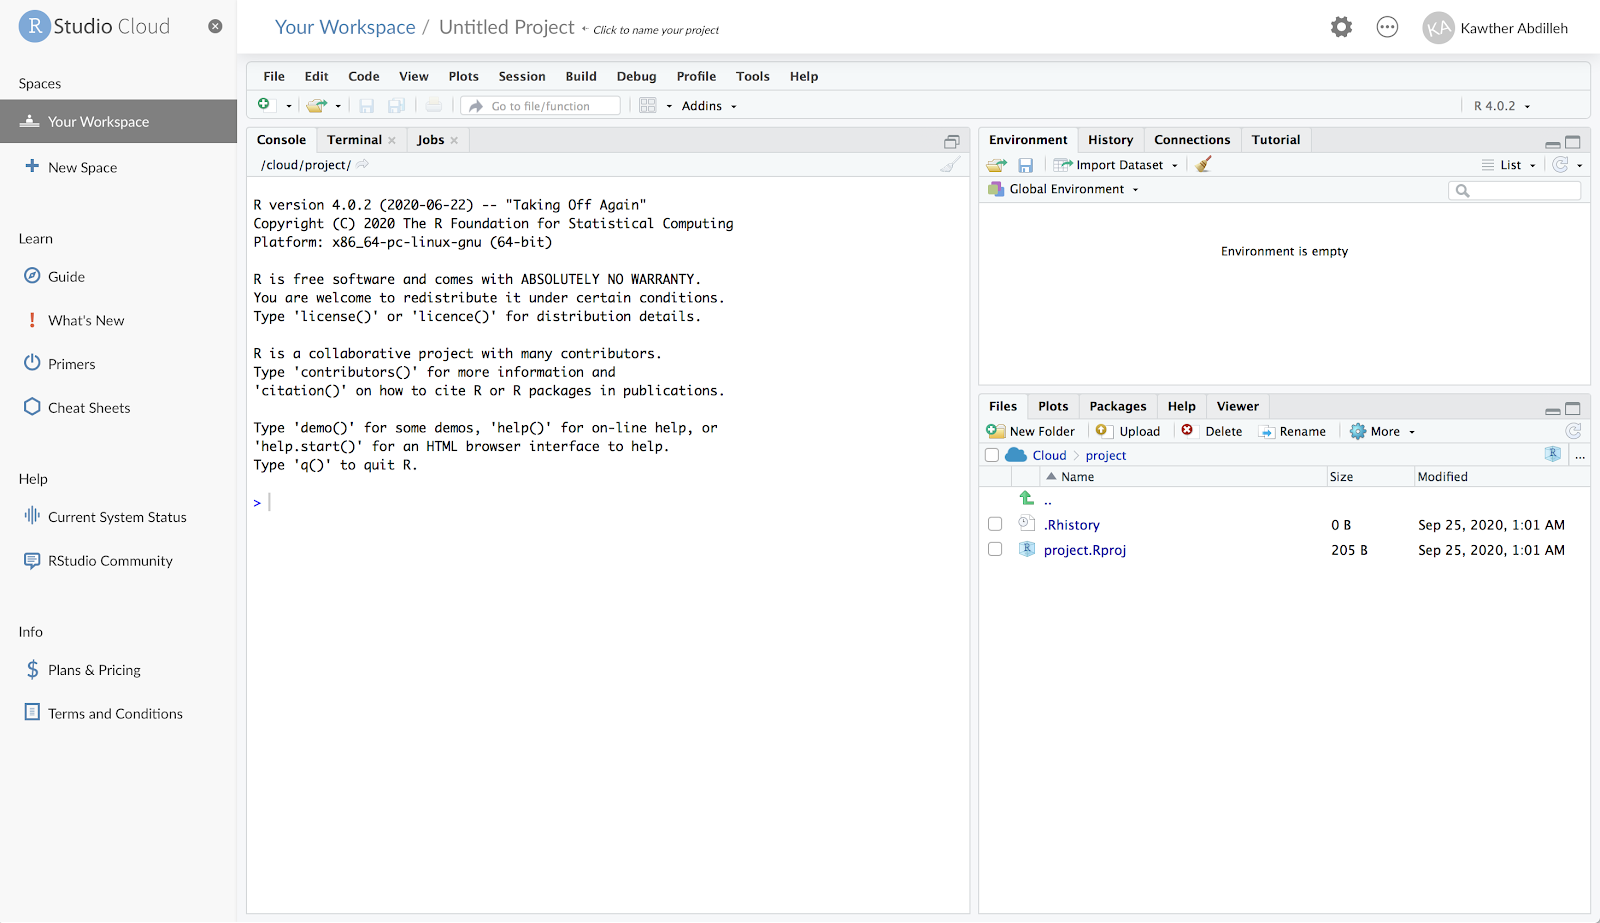The image size is (1600, 923).
Task: Click the clear console broom icon
Action: pyautogui.click(x=949, y=165)
